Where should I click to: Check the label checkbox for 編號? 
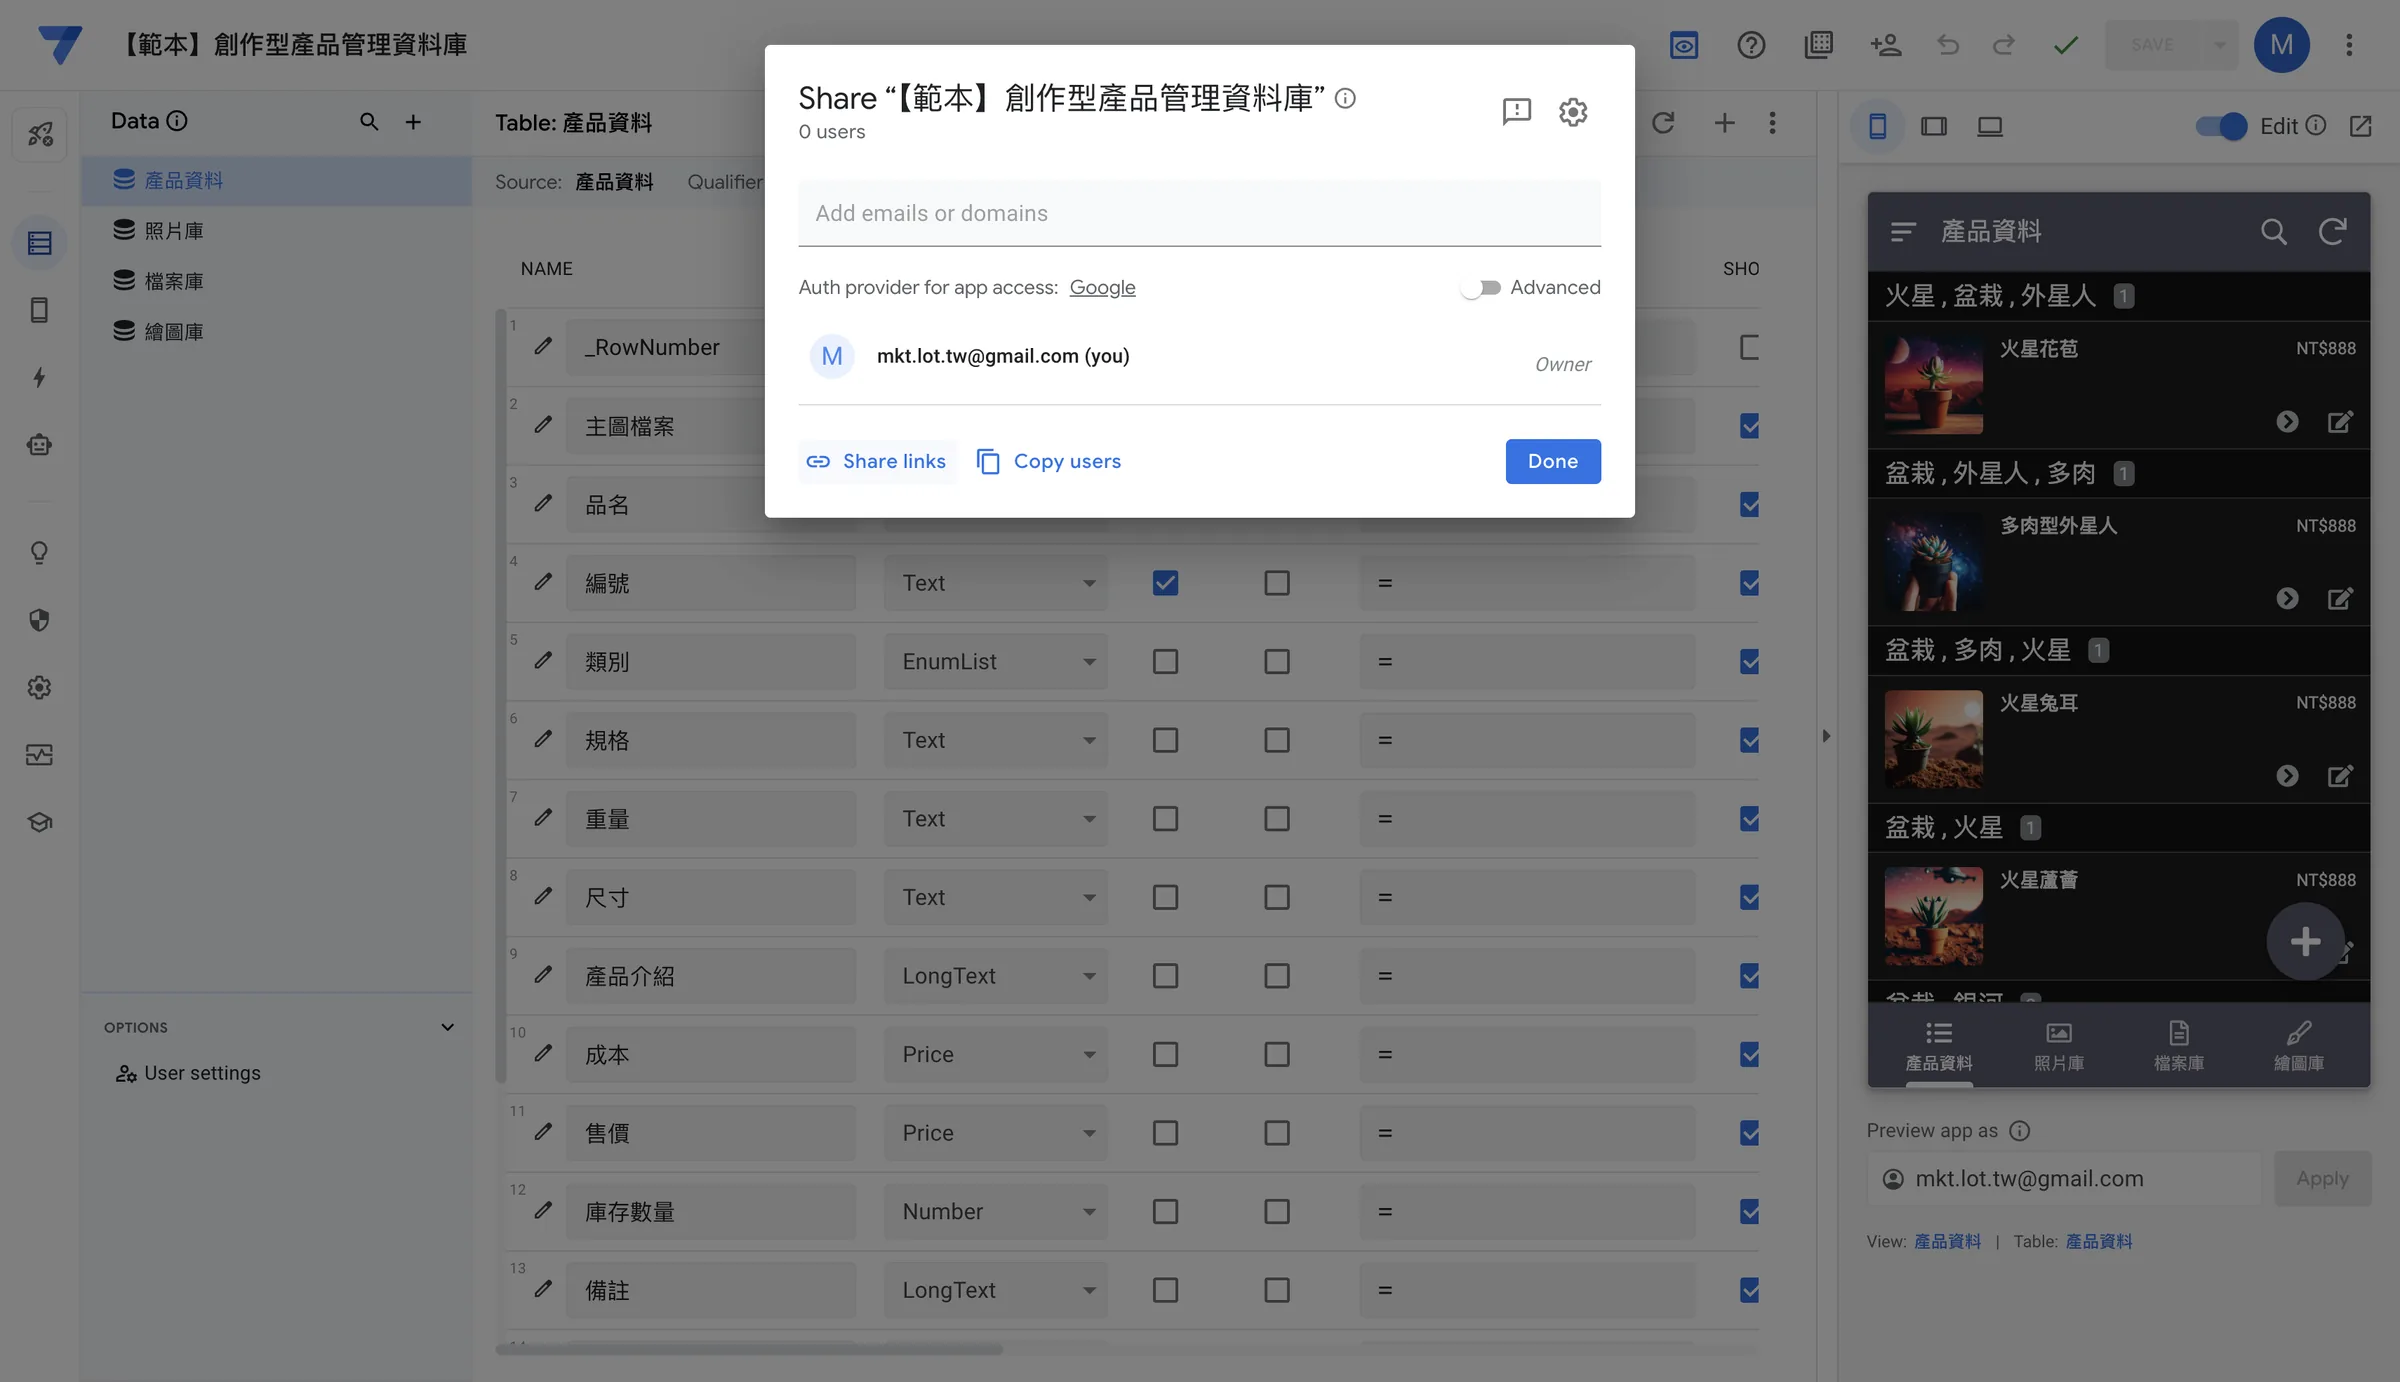point(1277,583)
